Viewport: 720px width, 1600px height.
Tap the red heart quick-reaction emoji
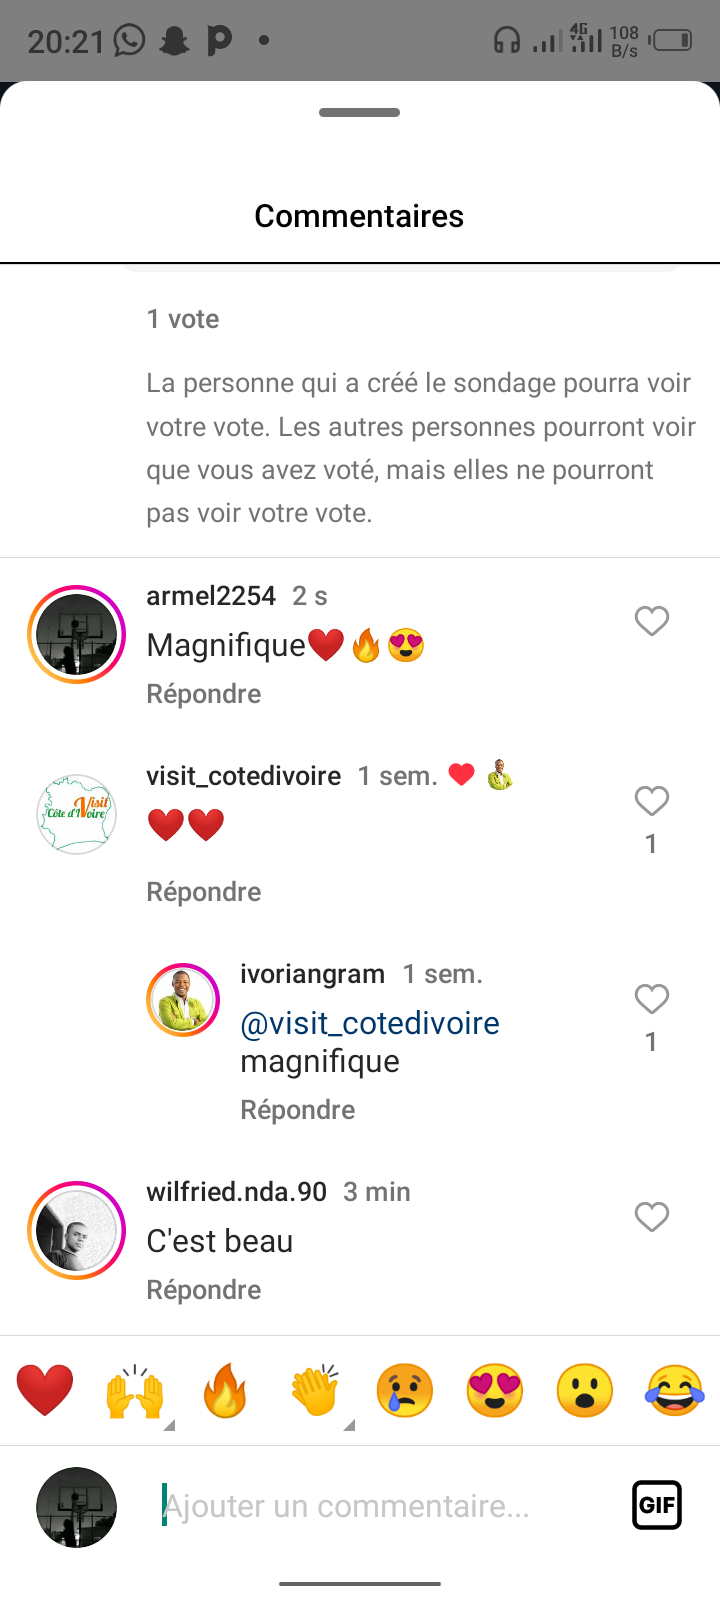click(45, 1390)
